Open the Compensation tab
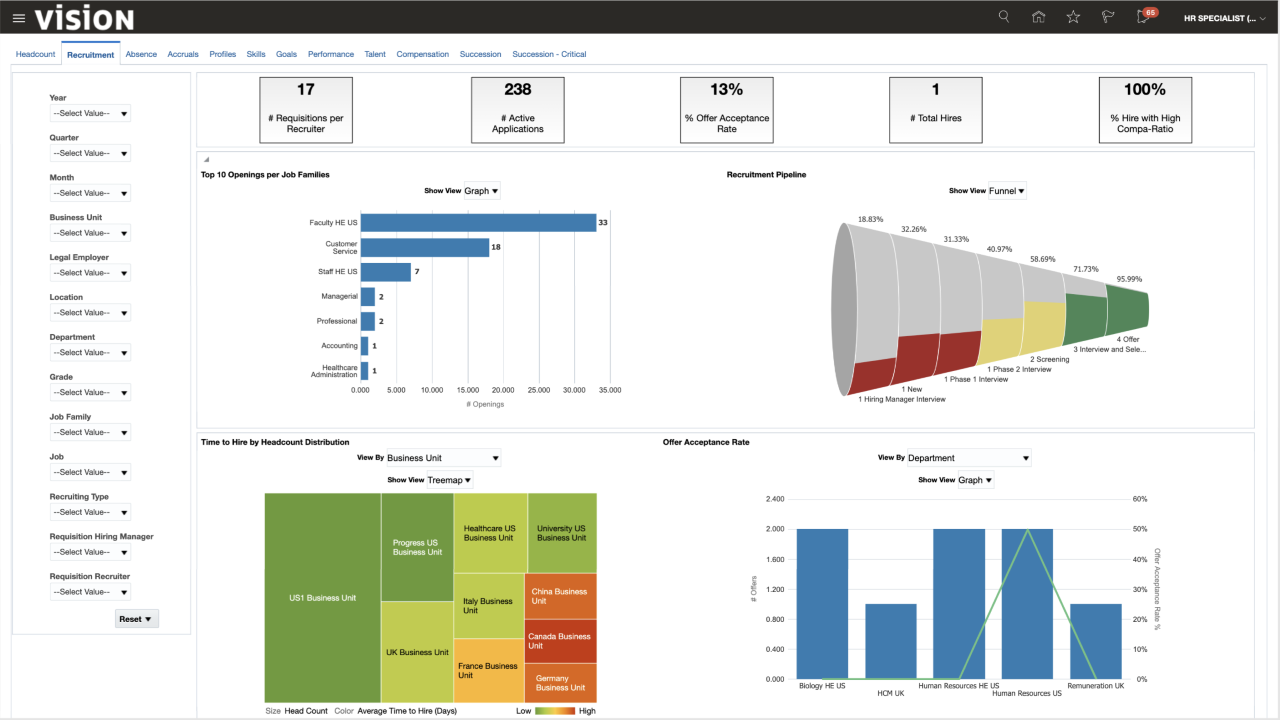 click(423, 54)
